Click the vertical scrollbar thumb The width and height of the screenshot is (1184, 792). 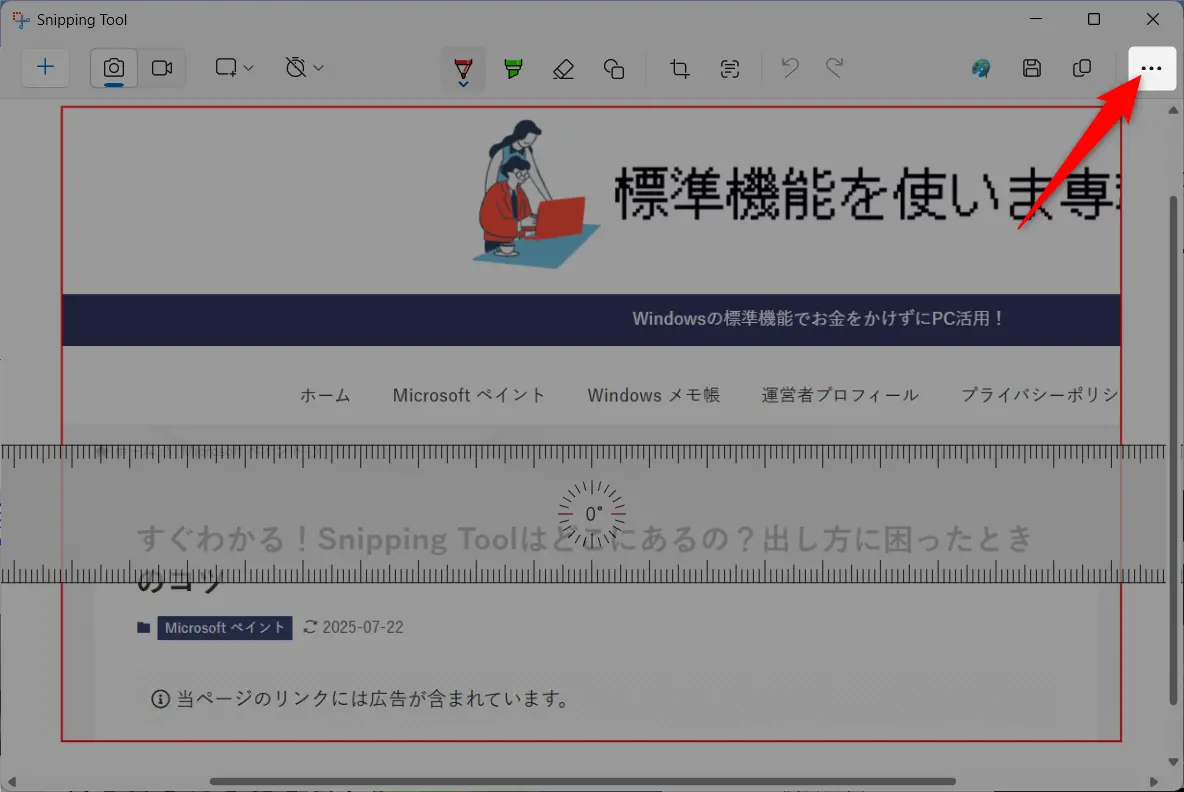coord(1173,450)
